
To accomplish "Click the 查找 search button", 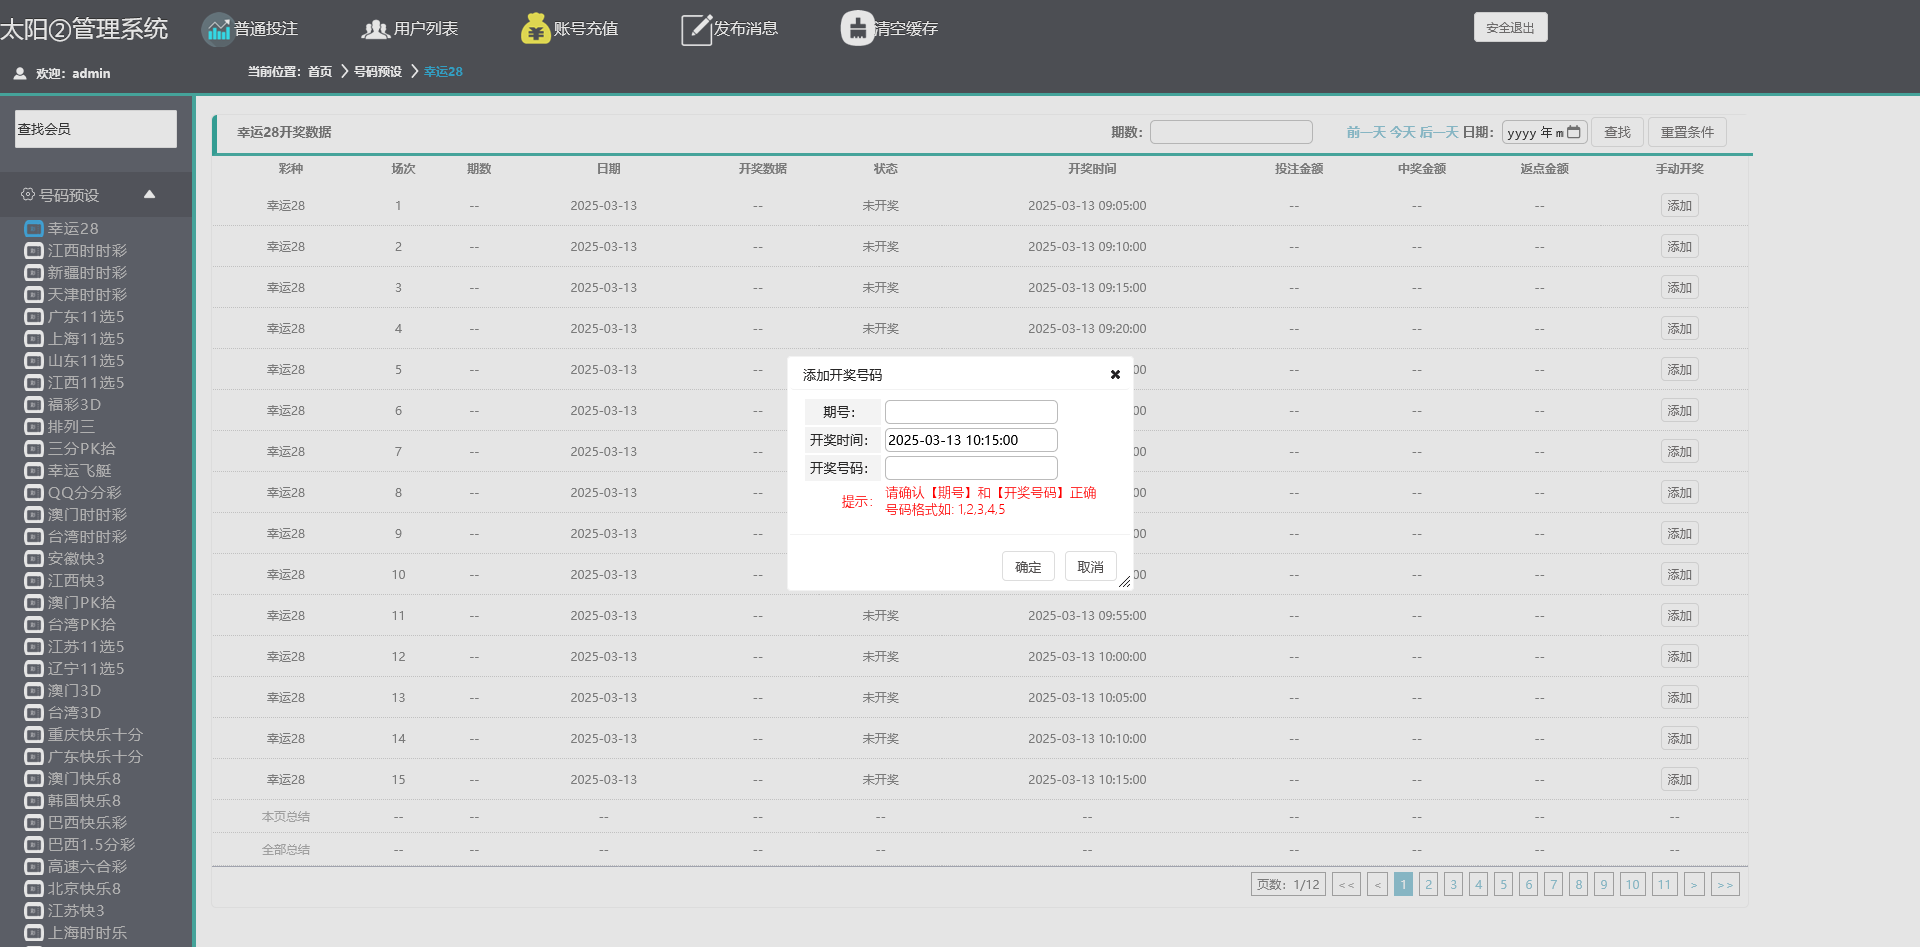I will (1617, 132).
